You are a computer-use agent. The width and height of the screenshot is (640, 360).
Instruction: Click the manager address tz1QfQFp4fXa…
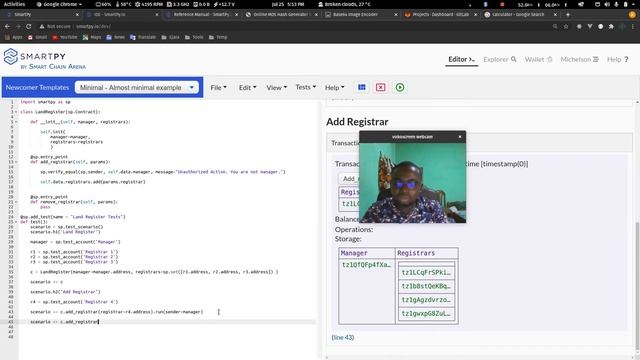366,265
